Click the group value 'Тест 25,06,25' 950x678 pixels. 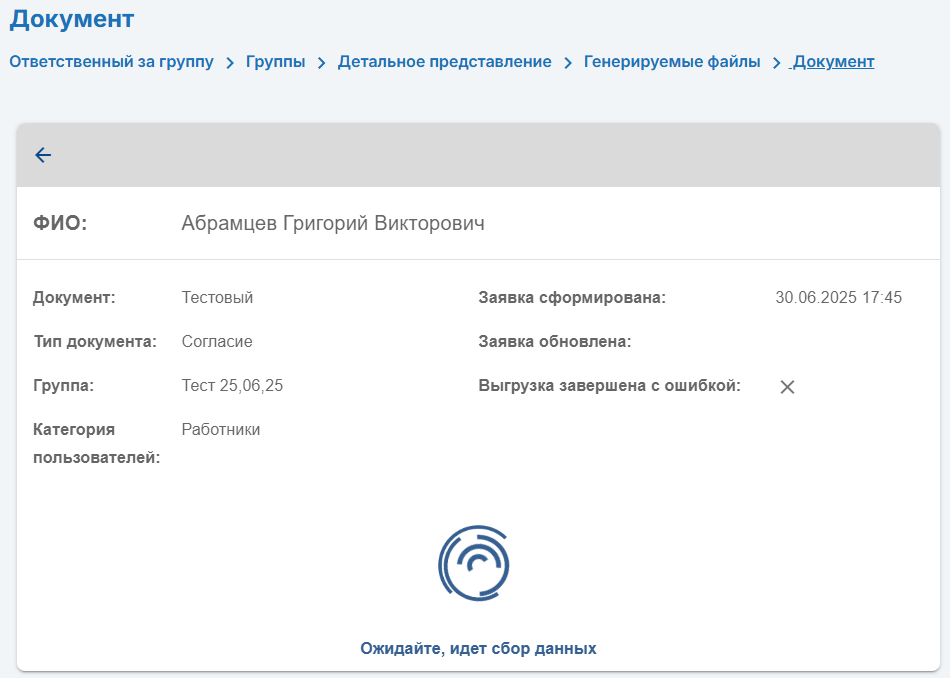pyautogui.click(x=232, y=385)
